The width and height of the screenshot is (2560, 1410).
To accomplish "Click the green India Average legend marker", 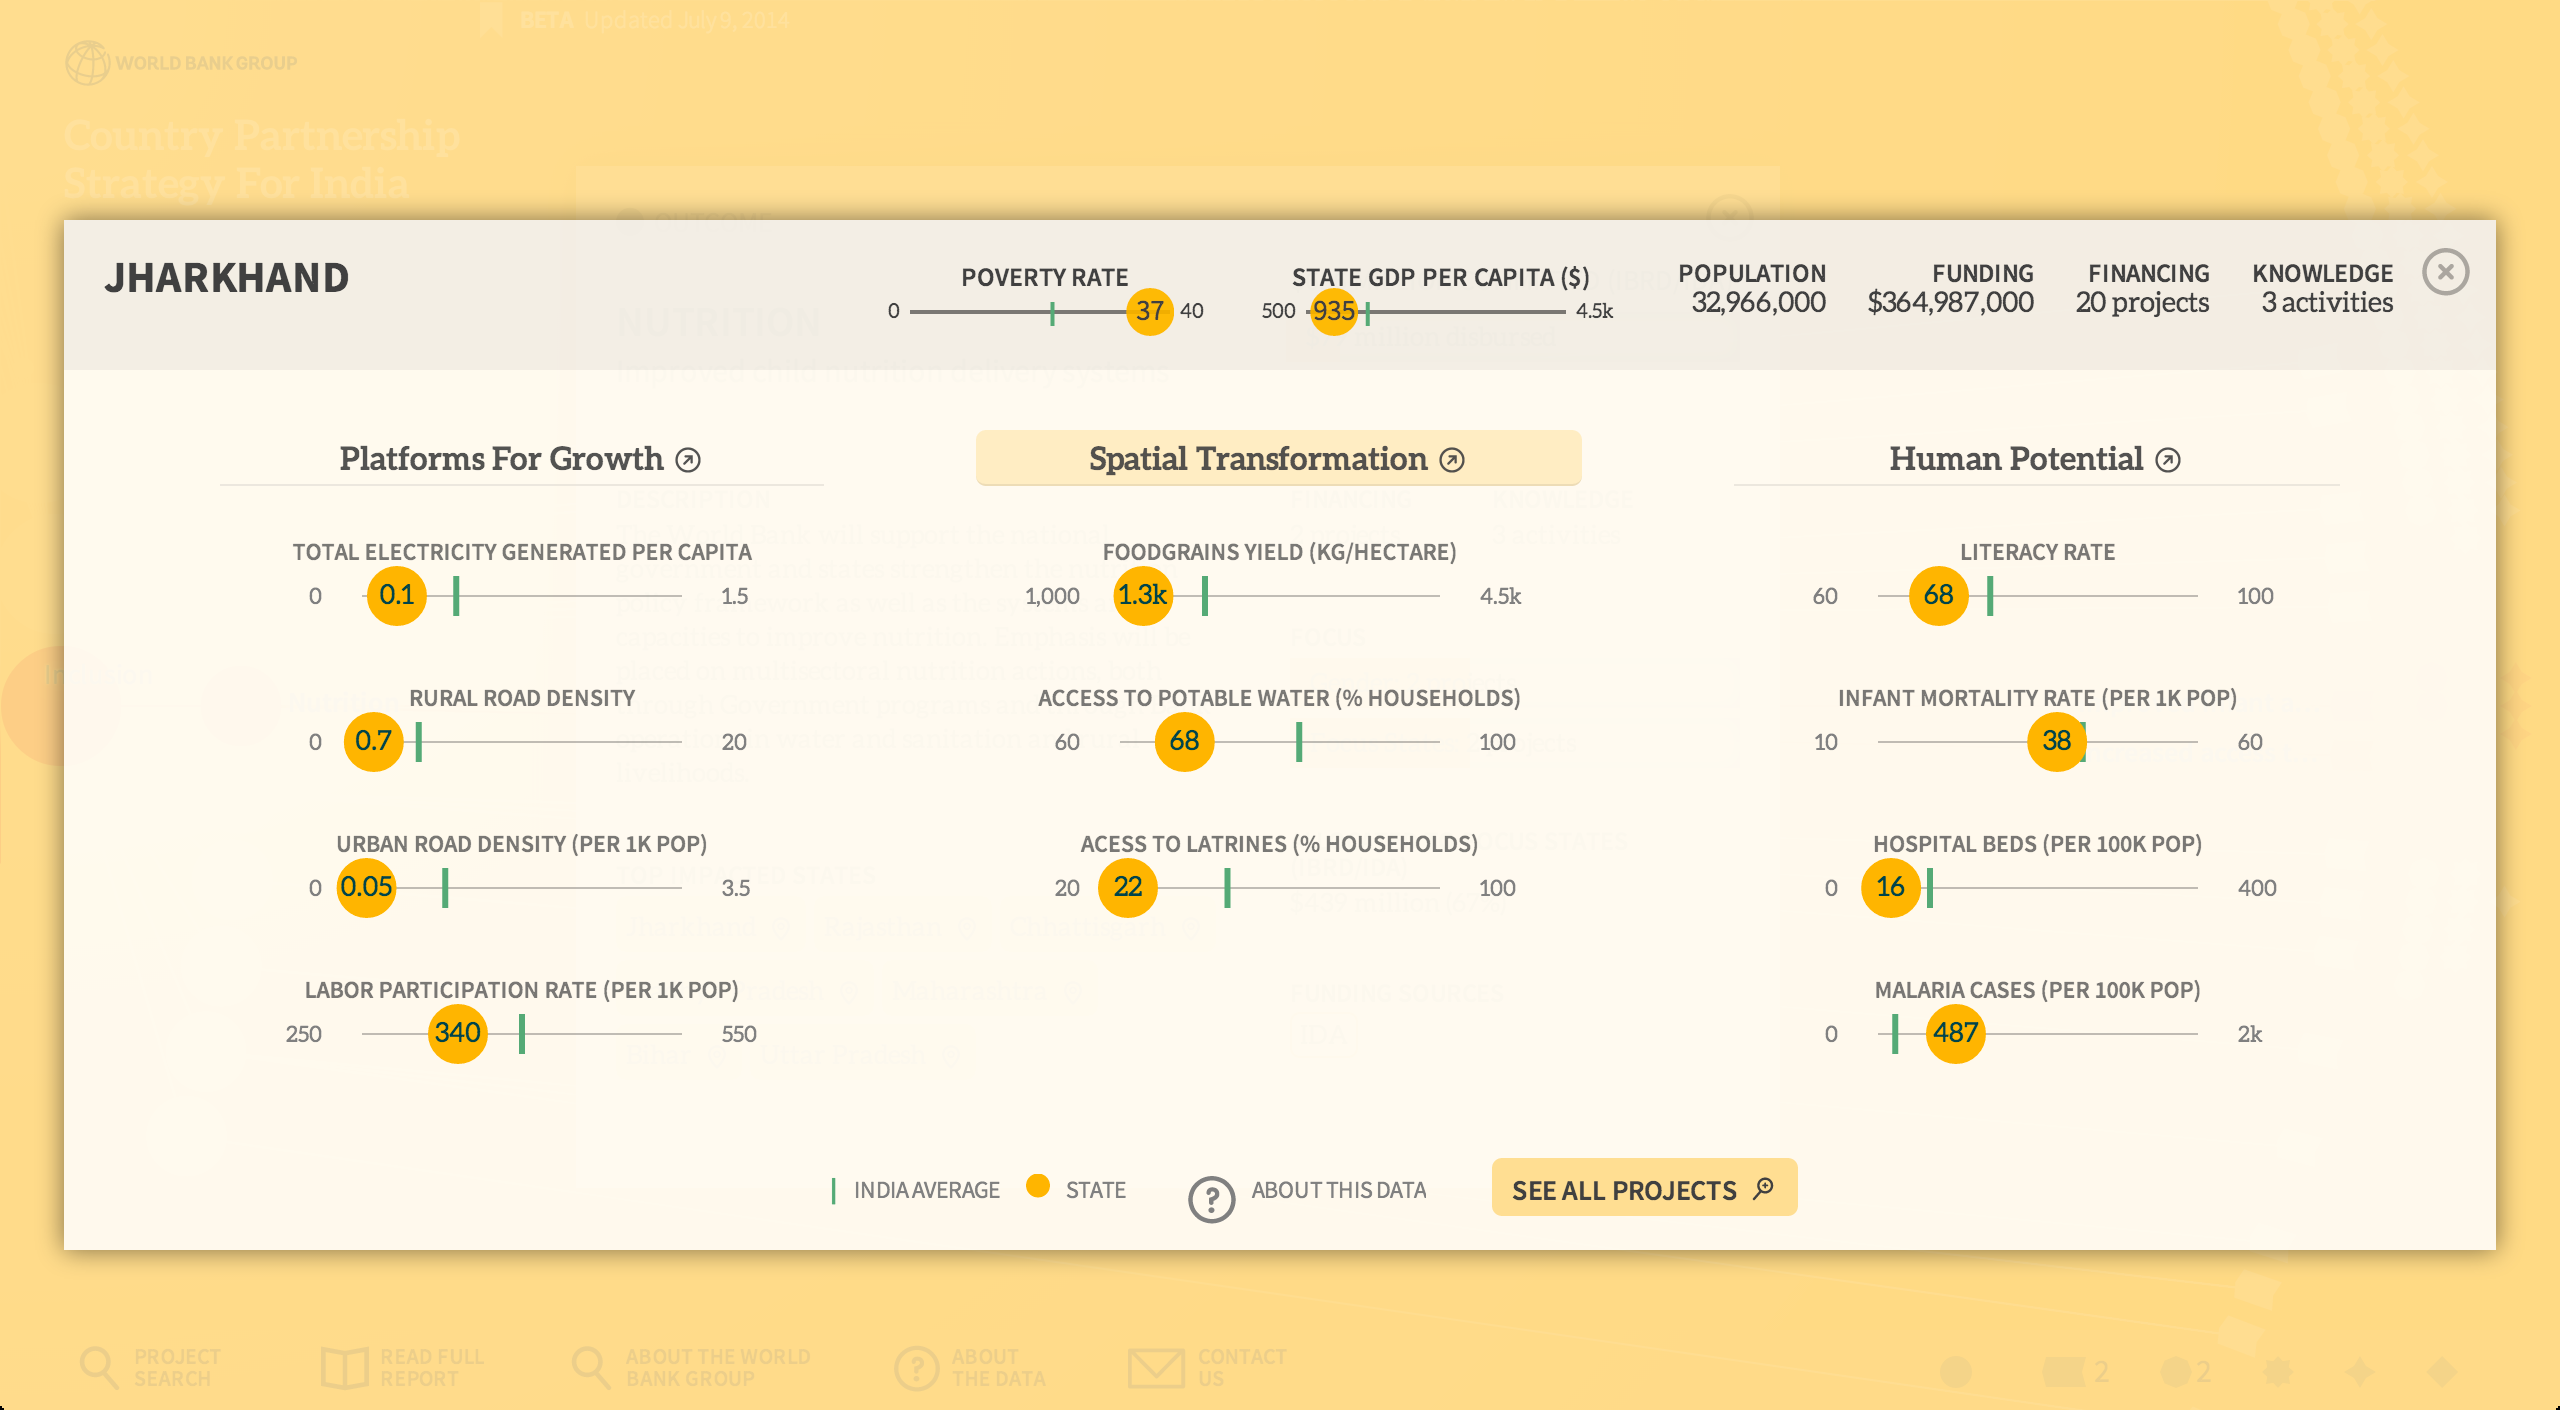I will (x=833, y=1190).
